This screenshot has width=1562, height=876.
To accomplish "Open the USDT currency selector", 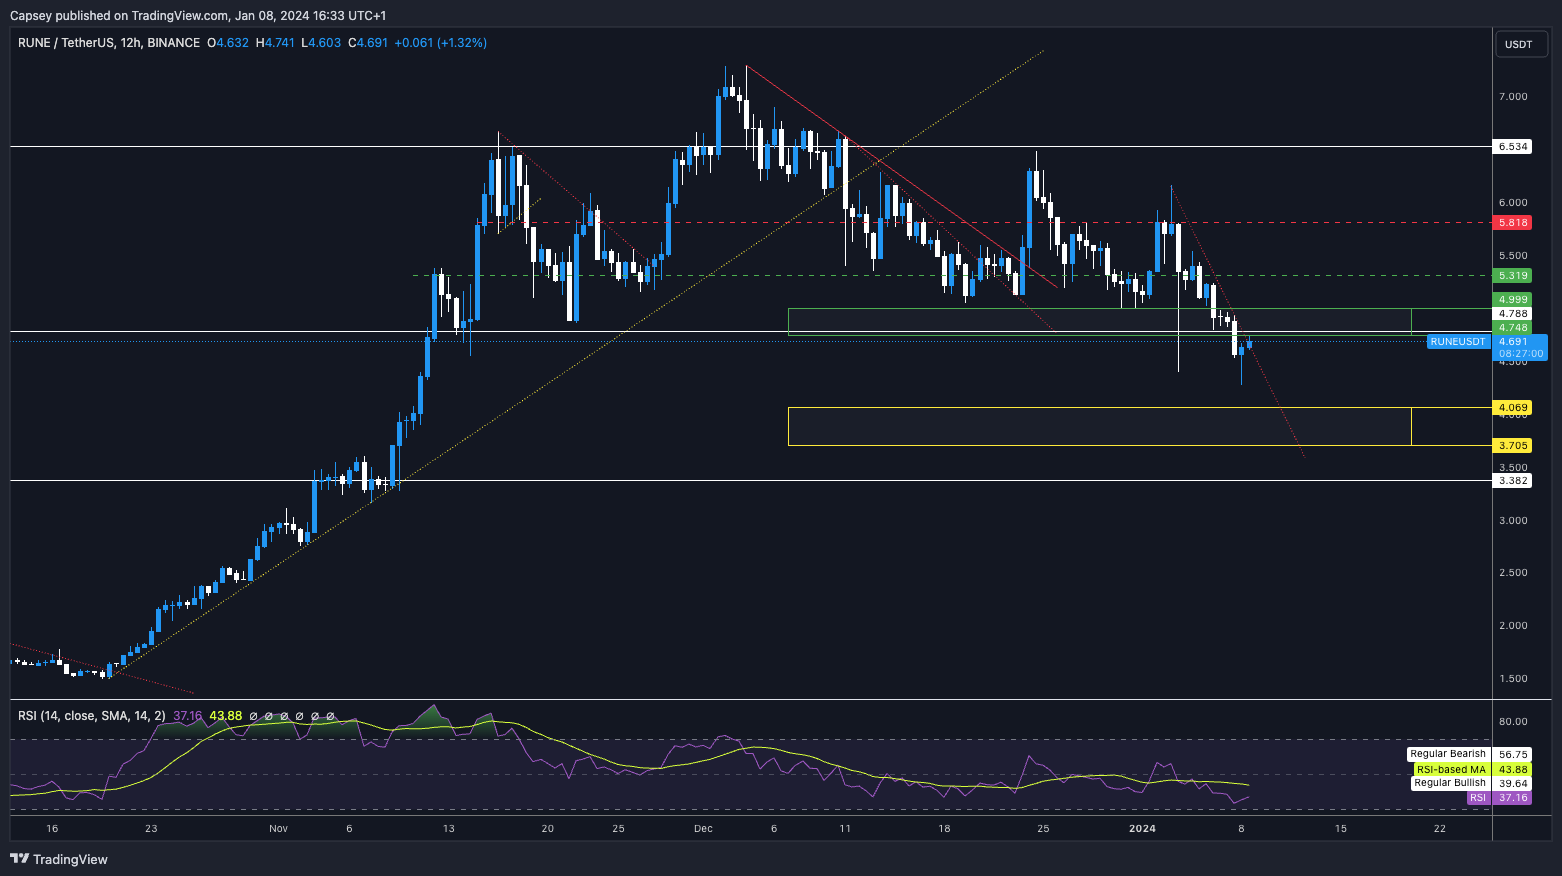I will coord(1519,44).
